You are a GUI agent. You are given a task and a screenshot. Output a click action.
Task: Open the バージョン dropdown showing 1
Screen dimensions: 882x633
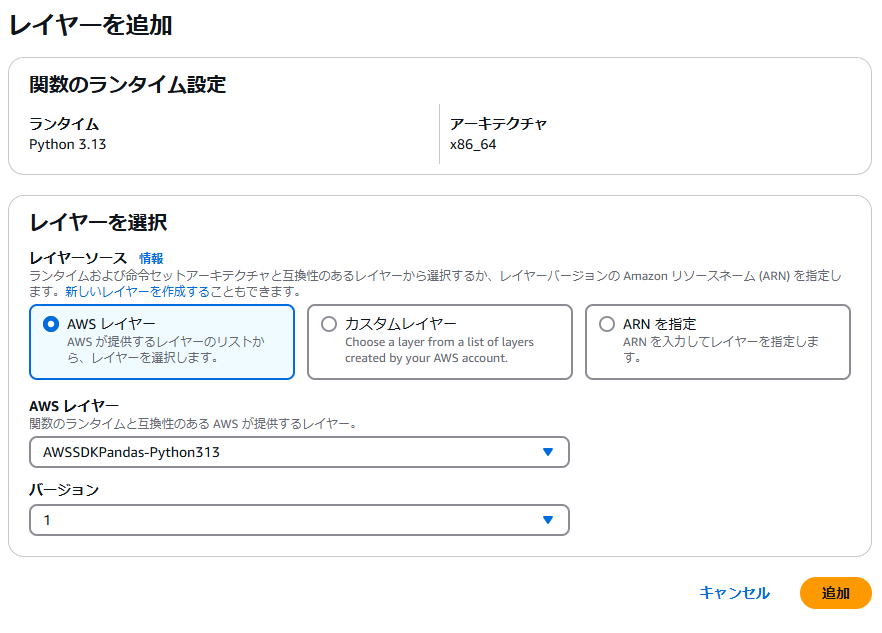[299, 520]
